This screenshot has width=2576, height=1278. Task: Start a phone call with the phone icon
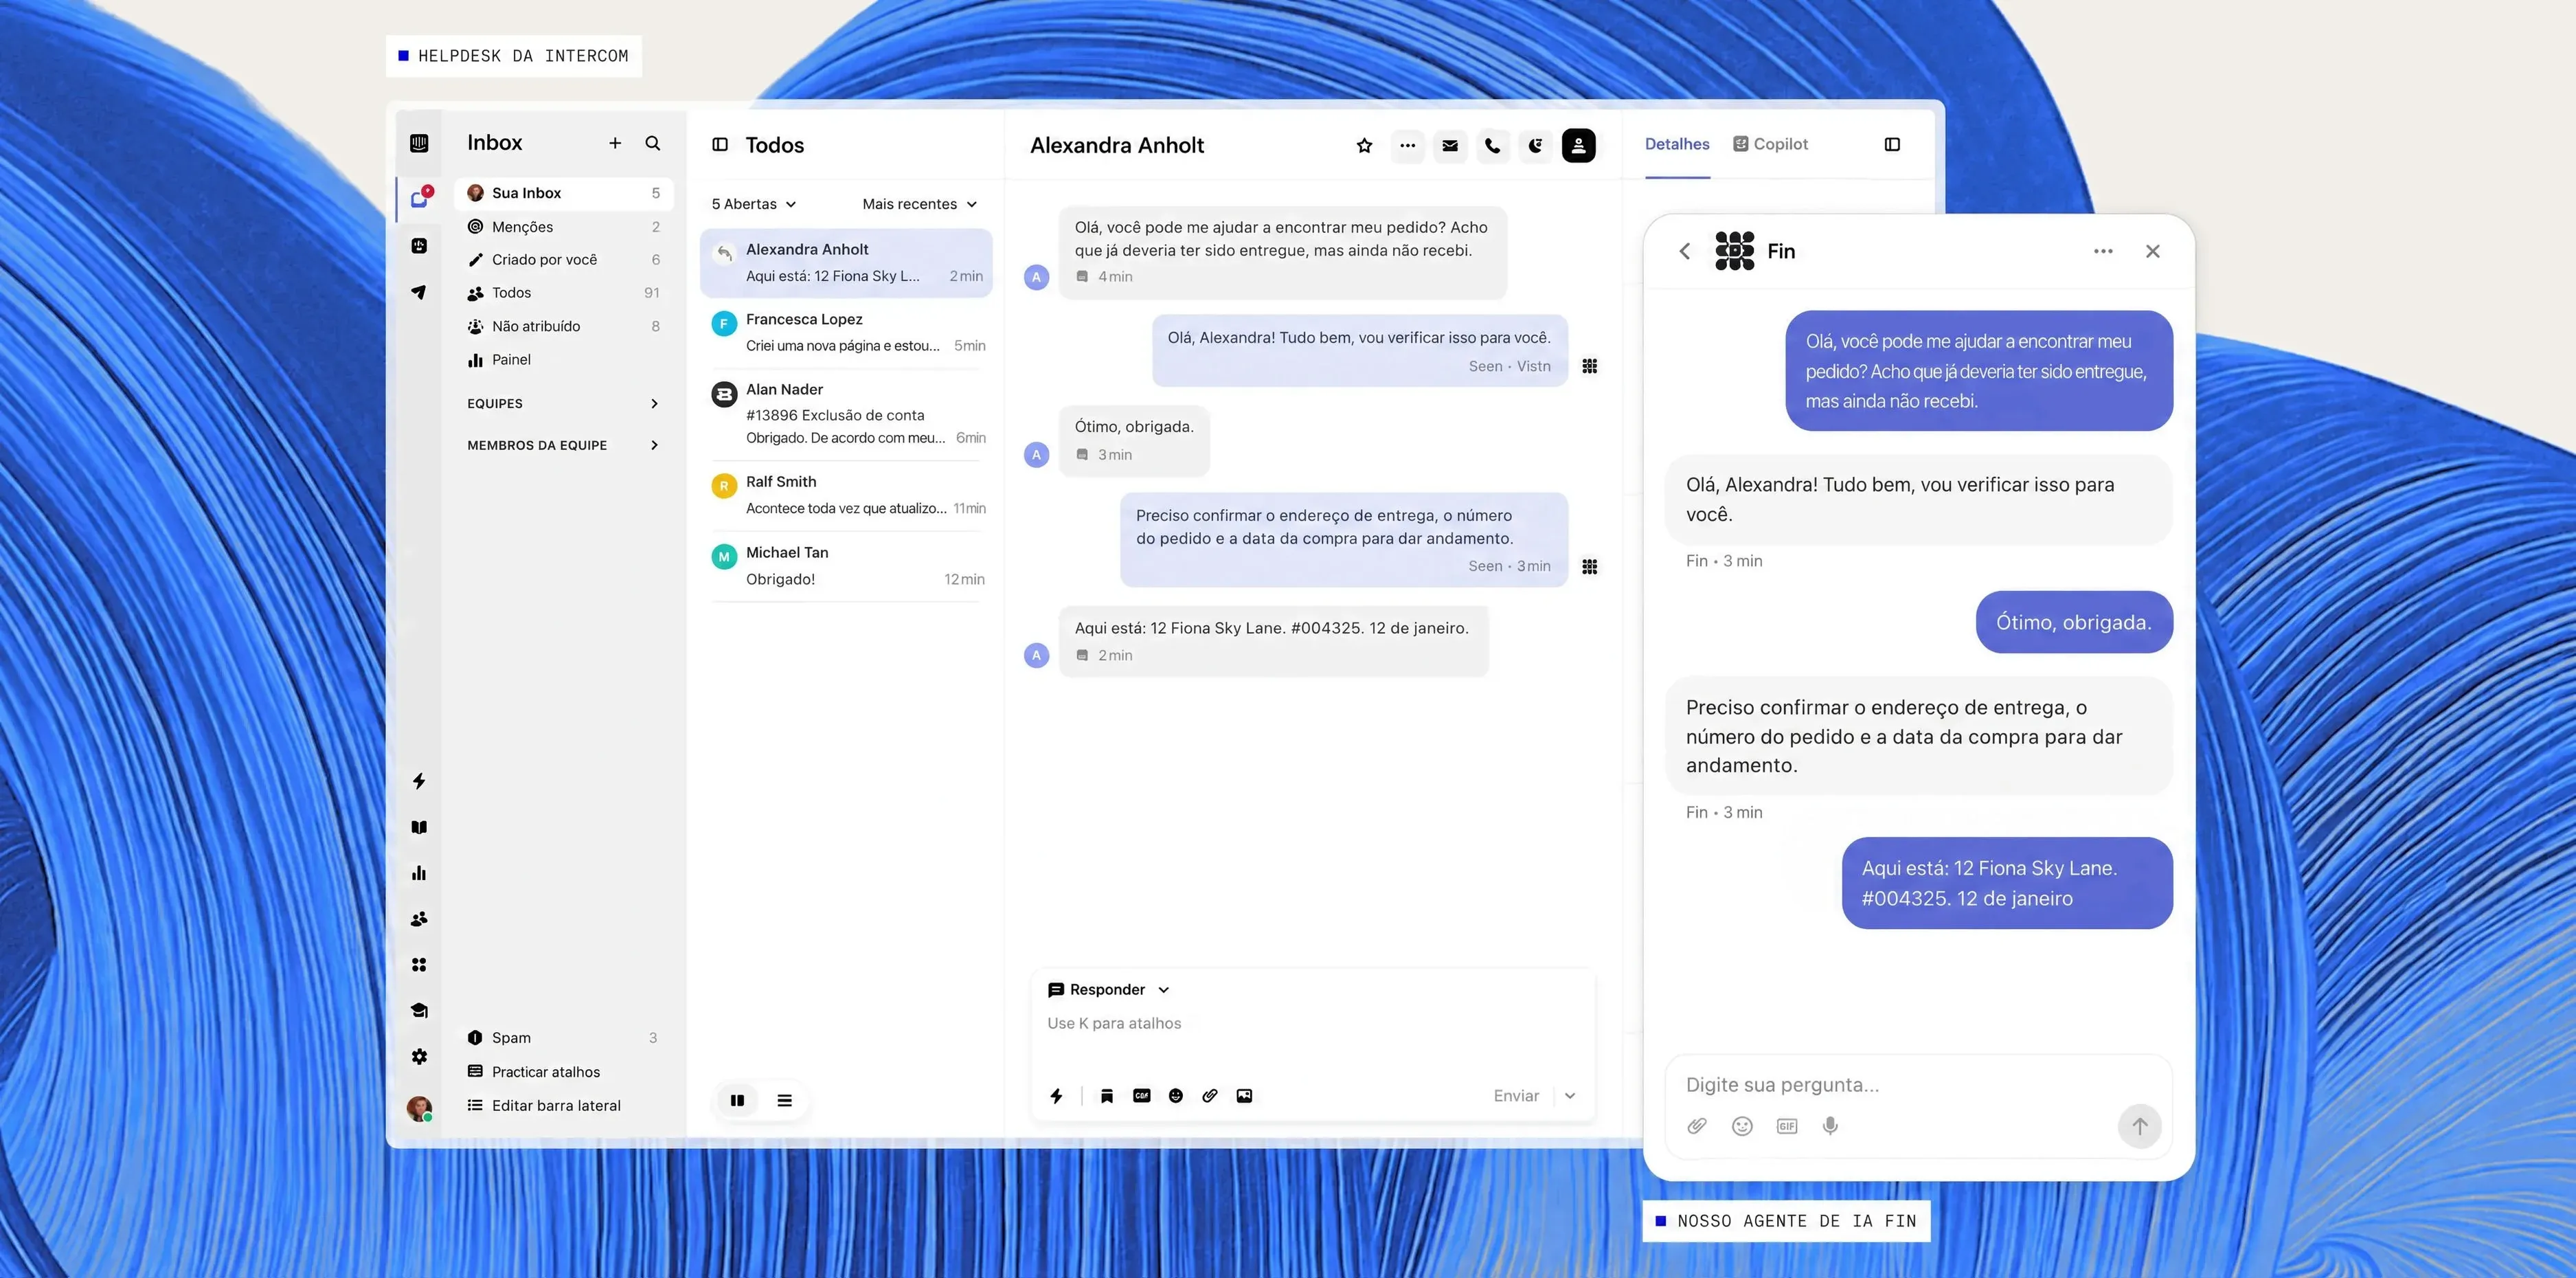tap(1493, 145)
